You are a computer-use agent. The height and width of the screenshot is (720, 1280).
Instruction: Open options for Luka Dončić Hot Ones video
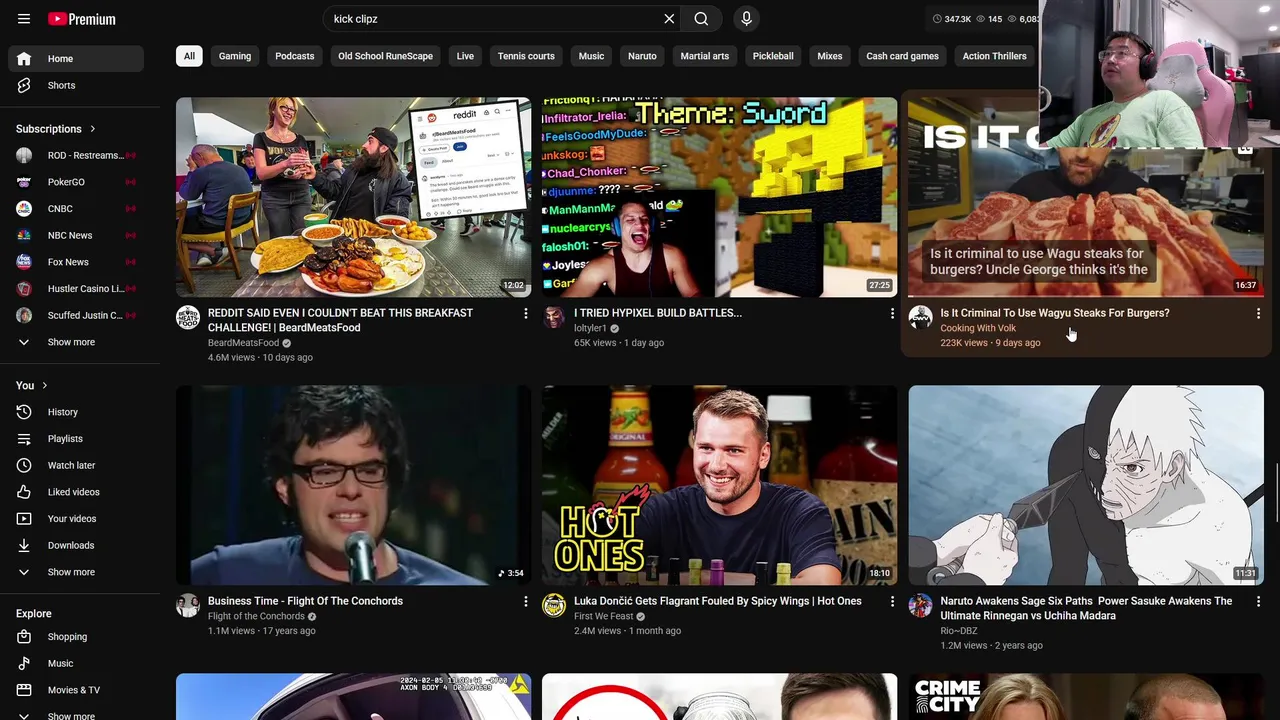[x=892, y=602]
